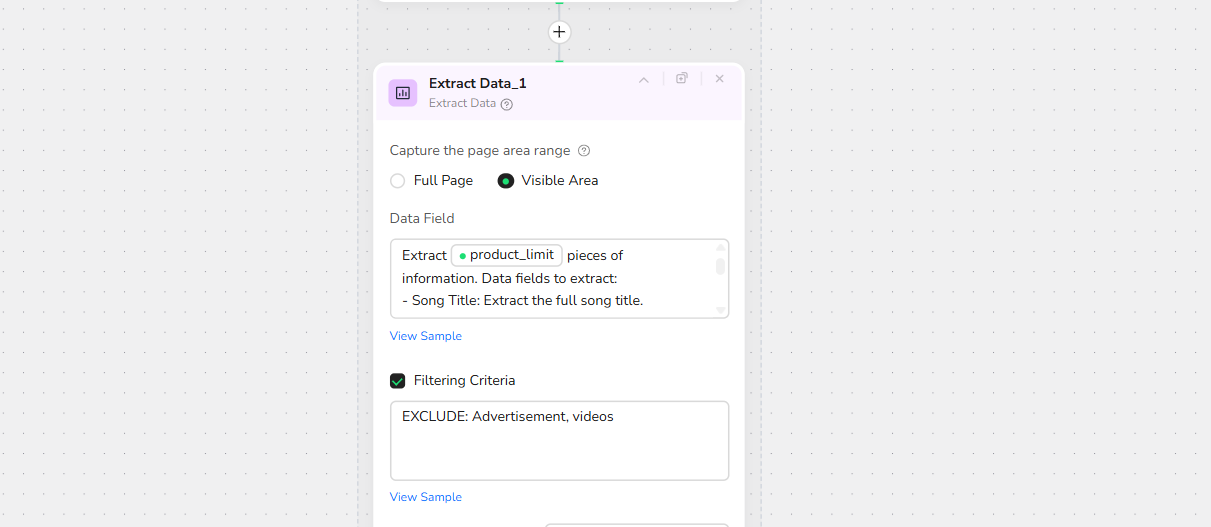This screenshot has height=527, width=1211.
Task: Click the partially visible field at the panel bottom
Action: point(637,523)
